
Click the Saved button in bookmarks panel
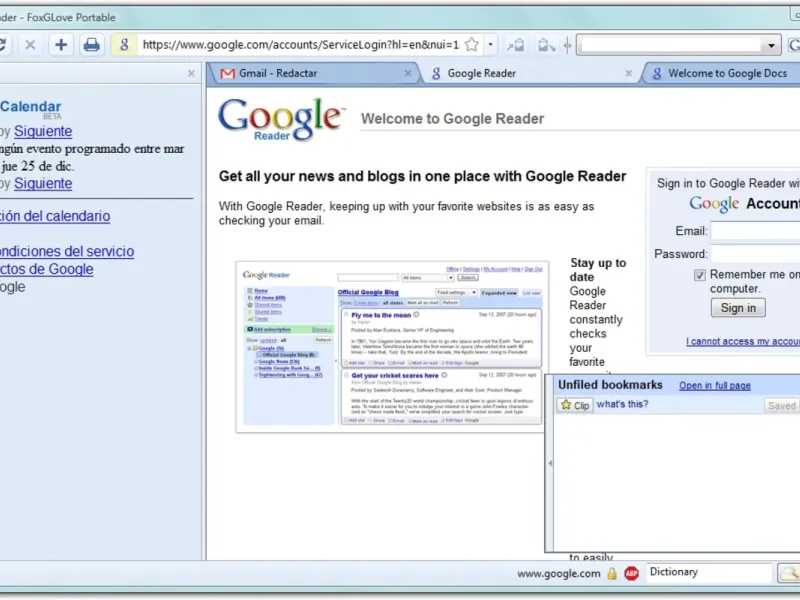(782, 406)
